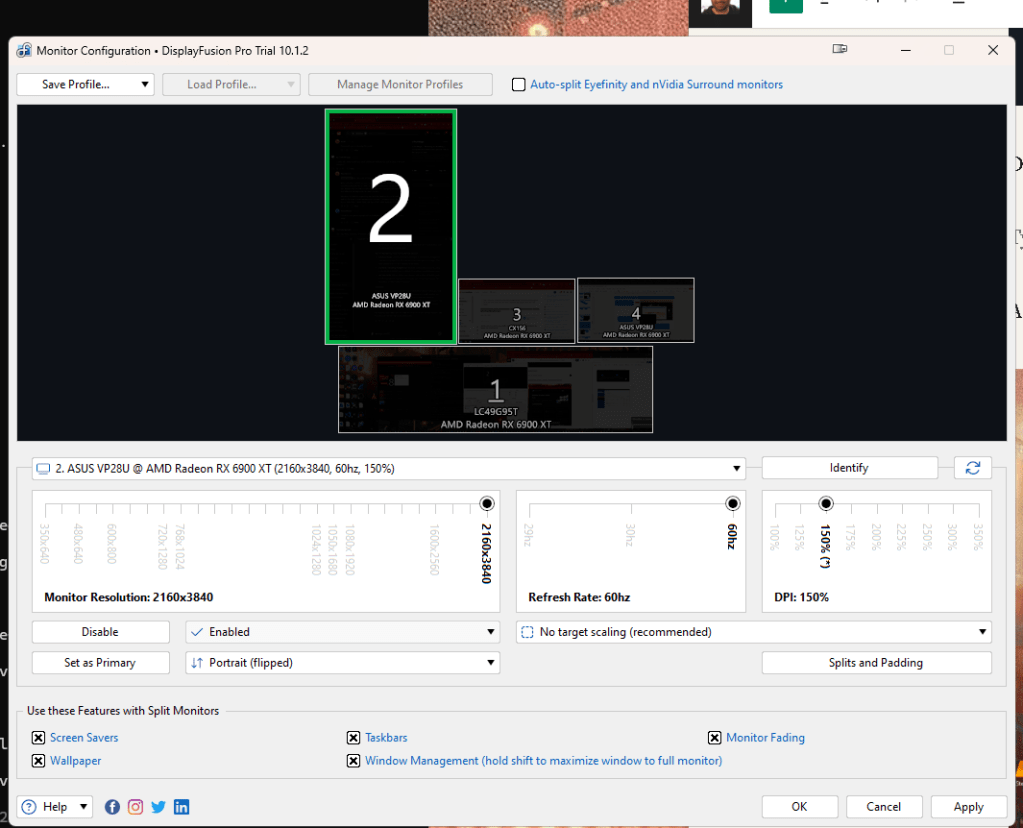Click the refresh rate slider handle

click(733, 504)
